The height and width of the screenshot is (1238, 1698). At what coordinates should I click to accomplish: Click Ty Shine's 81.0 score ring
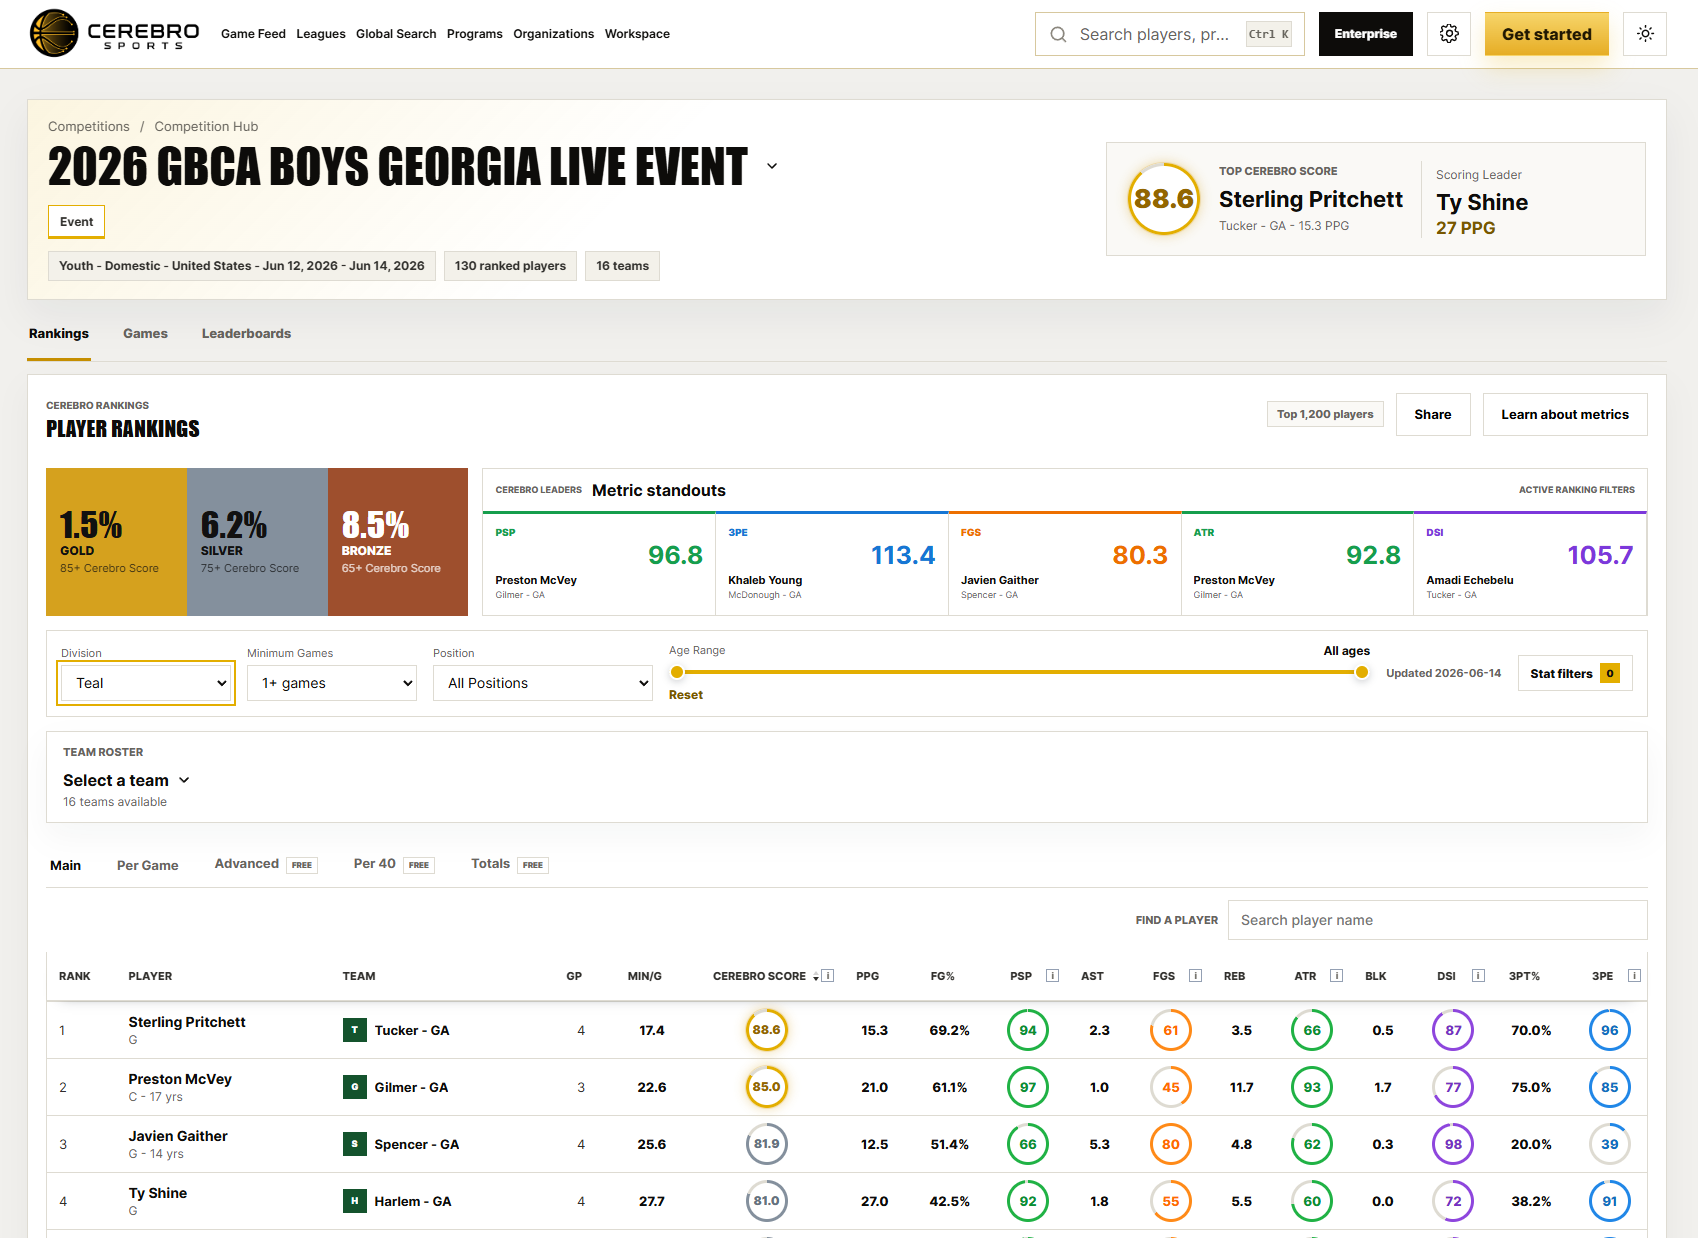pos(767,1201)
